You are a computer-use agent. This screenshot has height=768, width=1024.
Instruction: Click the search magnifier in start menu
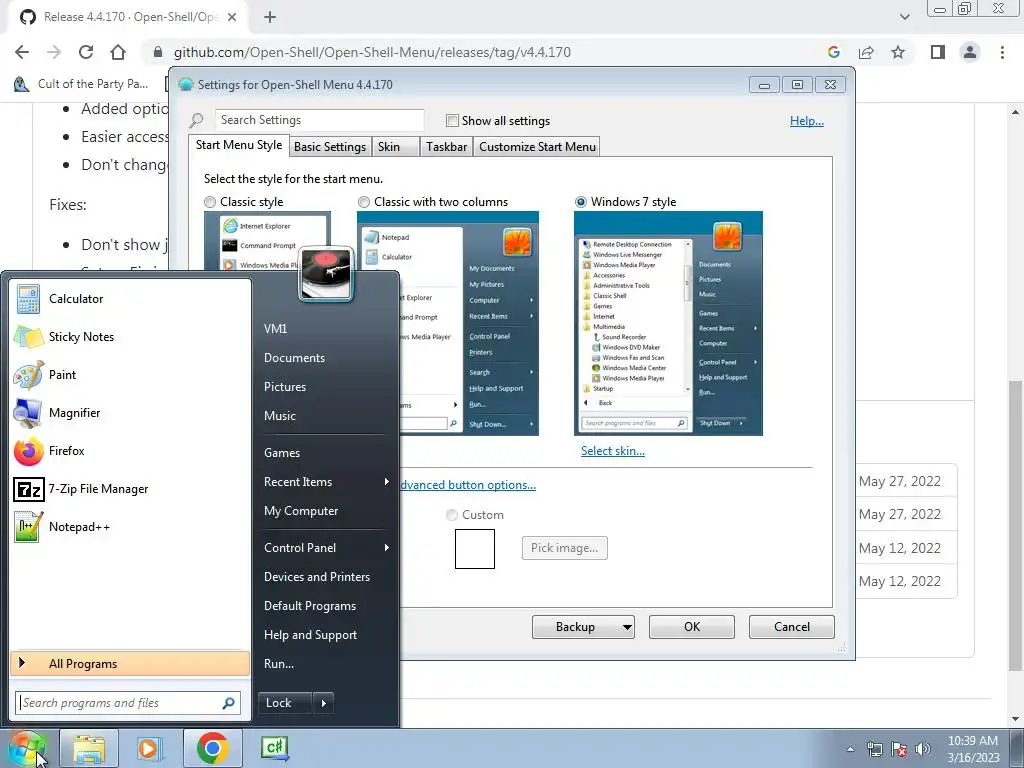coord(228,703)
